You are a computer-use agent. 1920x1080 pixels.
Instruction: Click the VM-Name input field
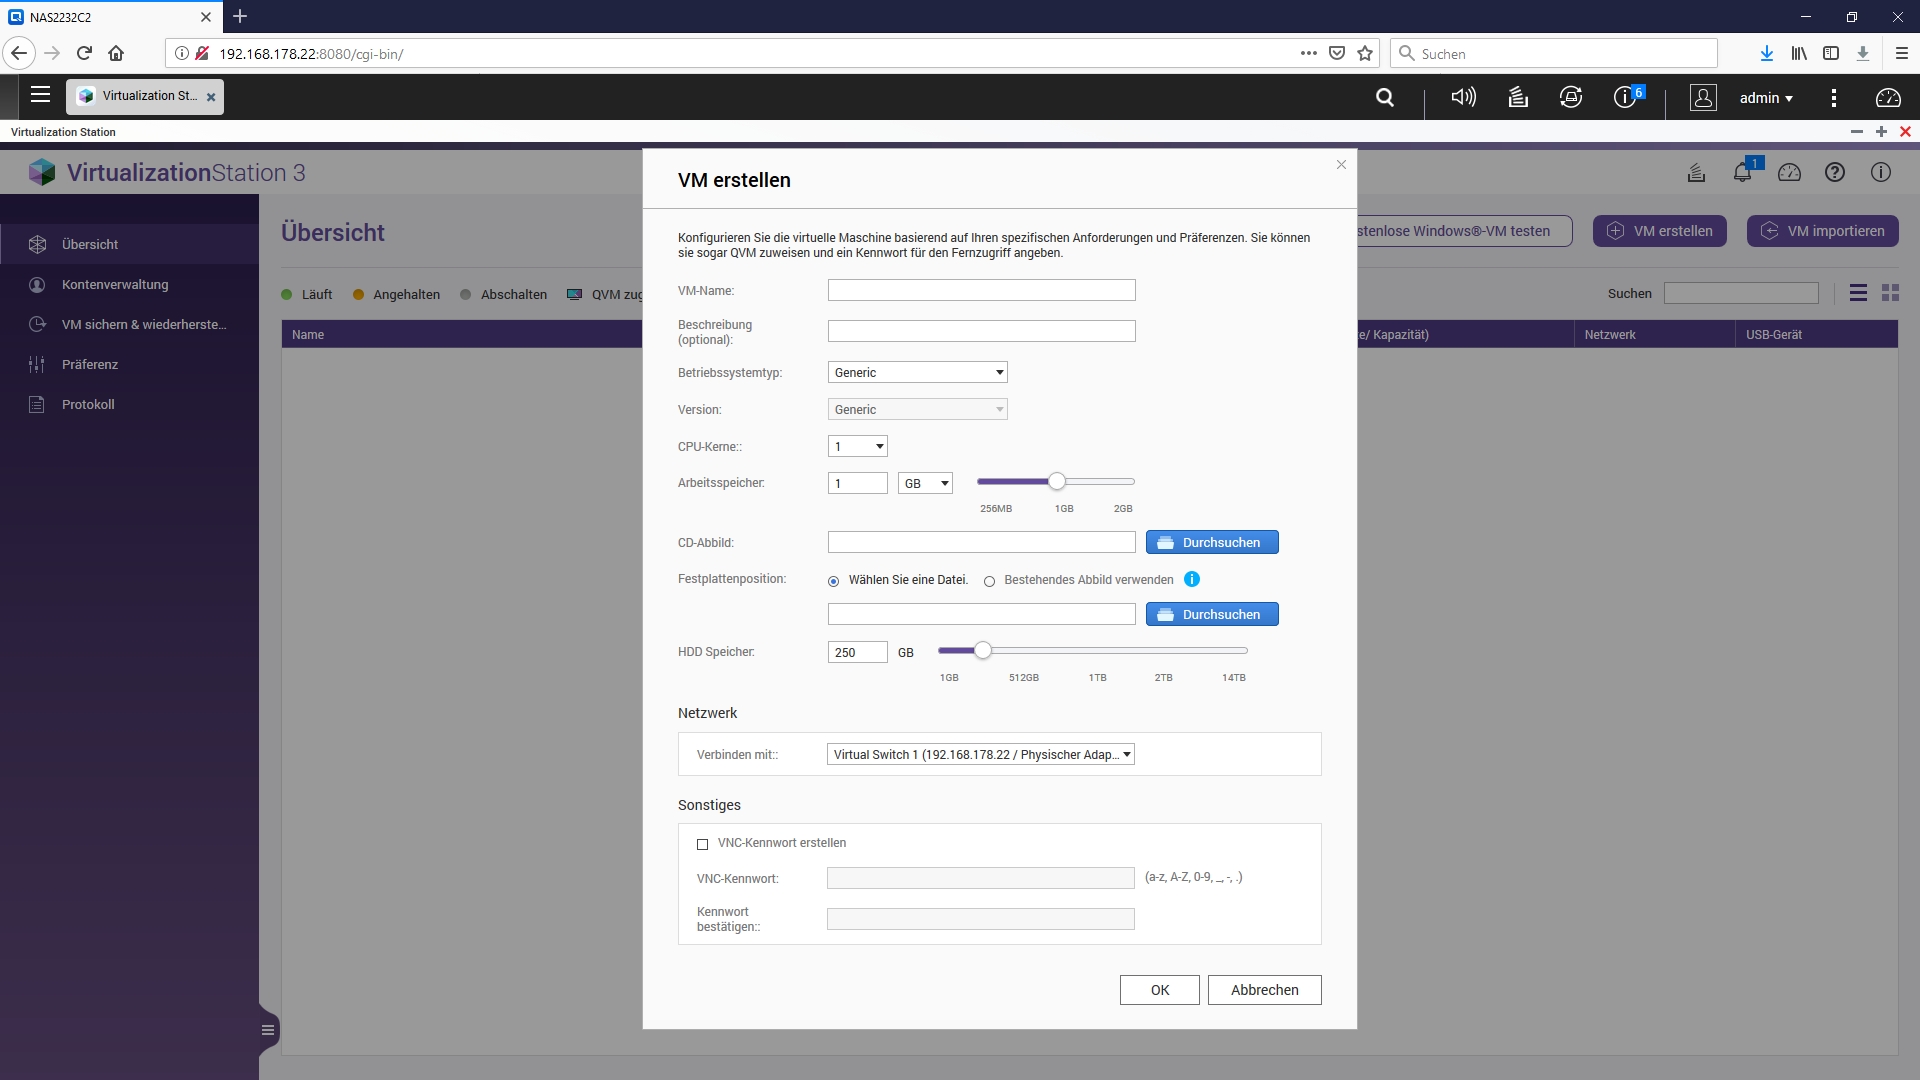pos(981,290)
